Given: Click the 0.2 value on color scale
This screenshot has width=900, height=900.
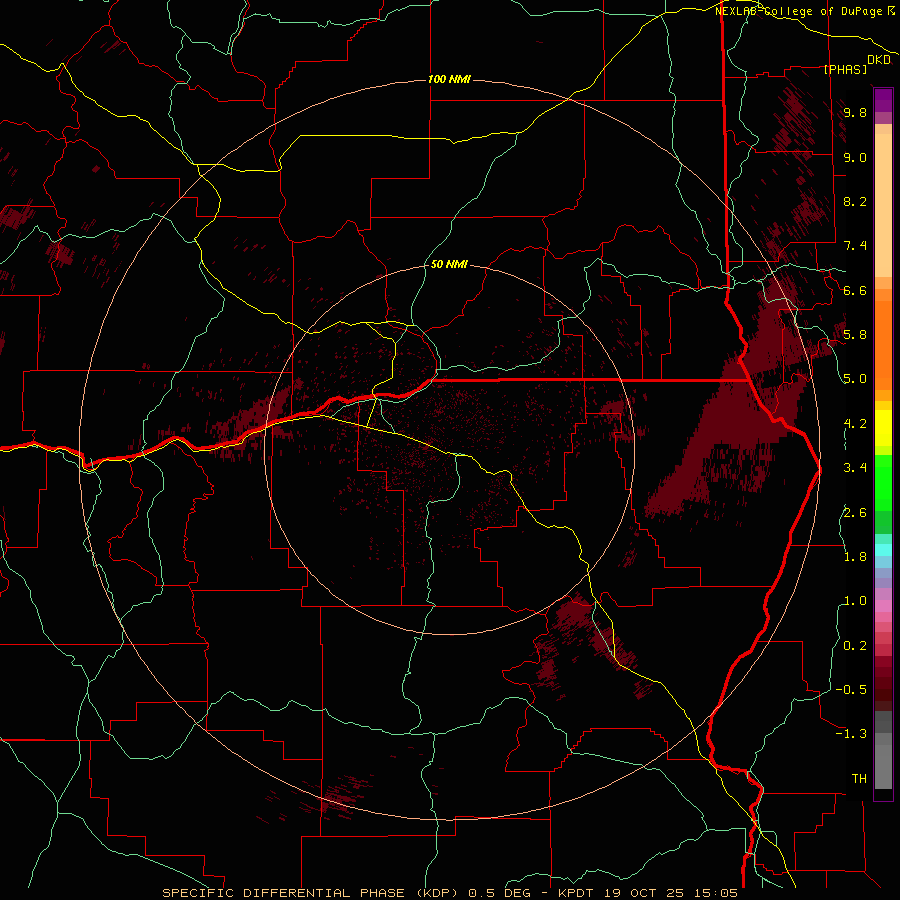Looking at the screenshot, I should [x=855, y=645].
